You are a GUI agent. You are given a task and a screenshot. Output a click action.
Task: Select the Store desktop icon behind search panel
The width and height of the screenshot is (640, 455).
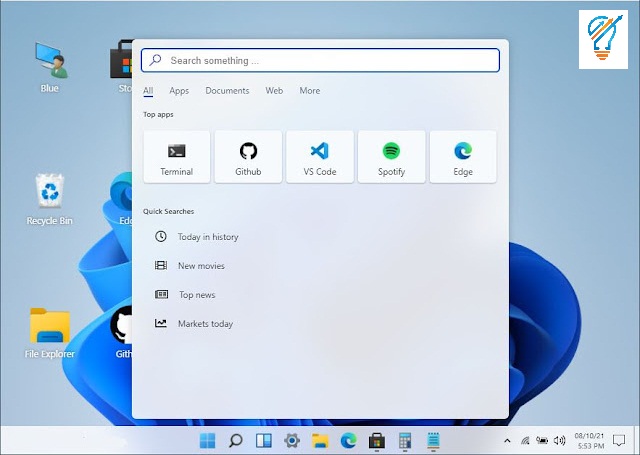tap(121, 68)
